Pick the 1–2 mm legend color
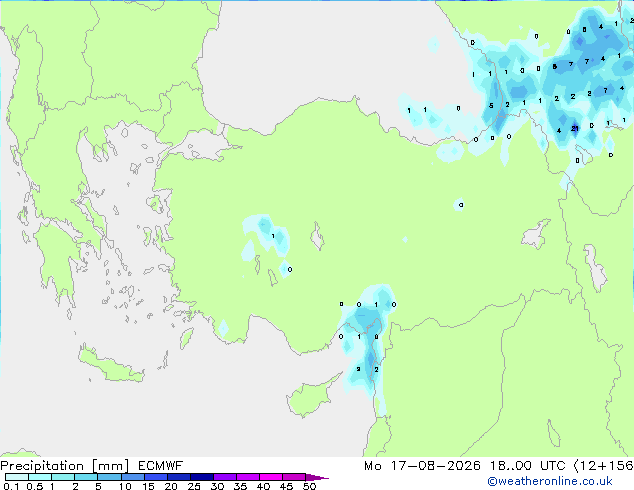The width and height of the screenshot is (634, 490). 63,477
